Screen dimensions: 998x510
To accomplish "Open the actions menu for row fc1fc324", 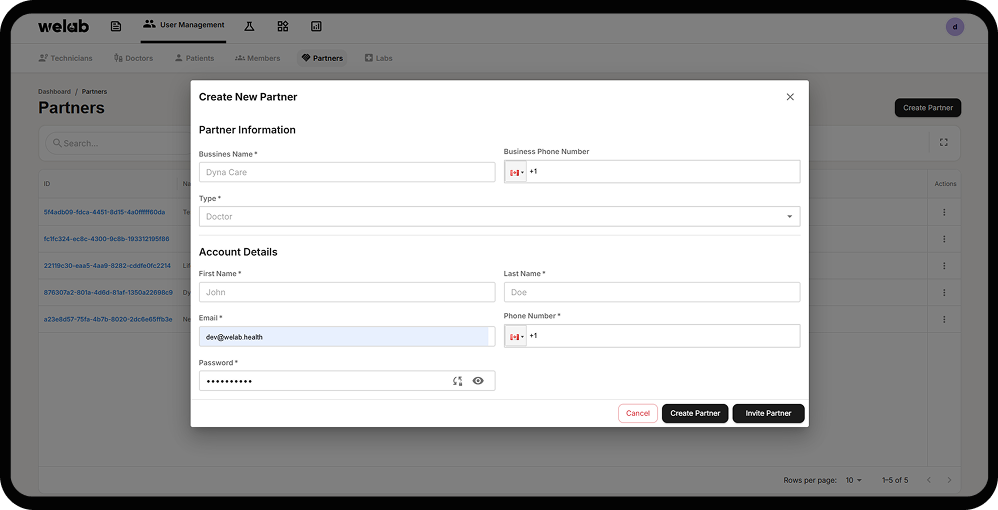I will (944, 239).
